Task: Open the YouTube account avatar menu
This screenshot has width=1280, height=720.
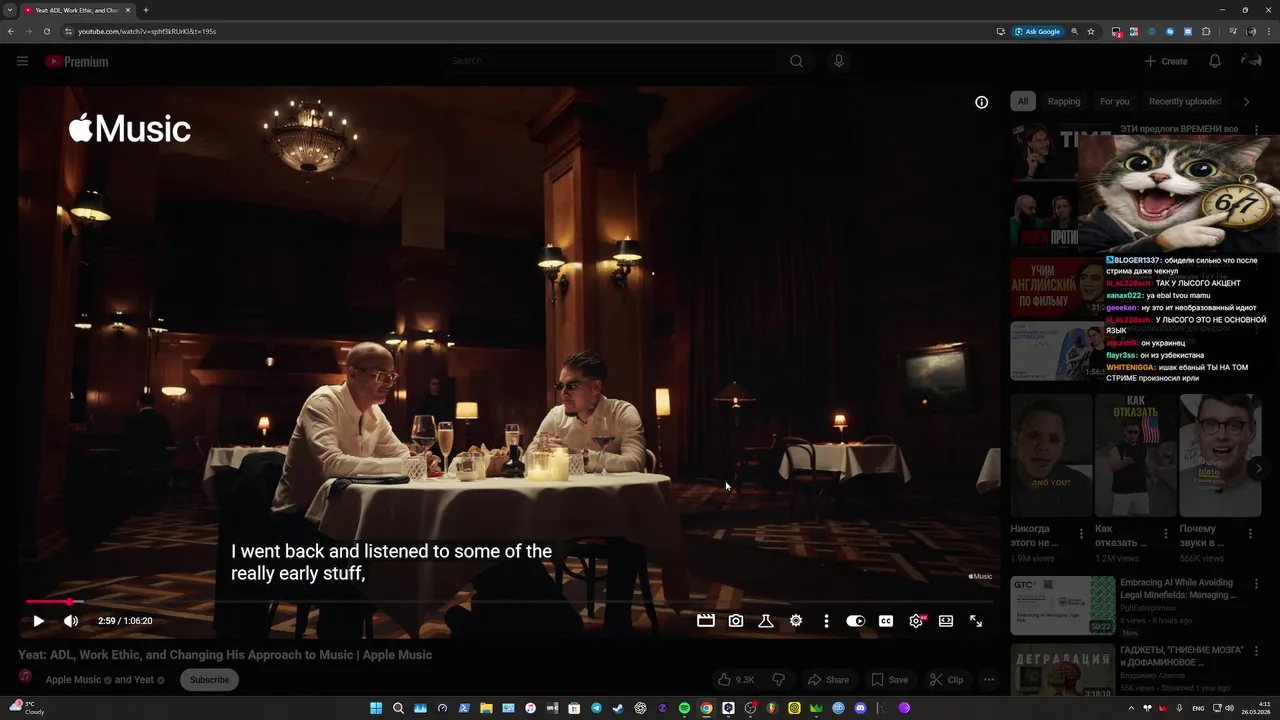Action: tap(1251, 61)
